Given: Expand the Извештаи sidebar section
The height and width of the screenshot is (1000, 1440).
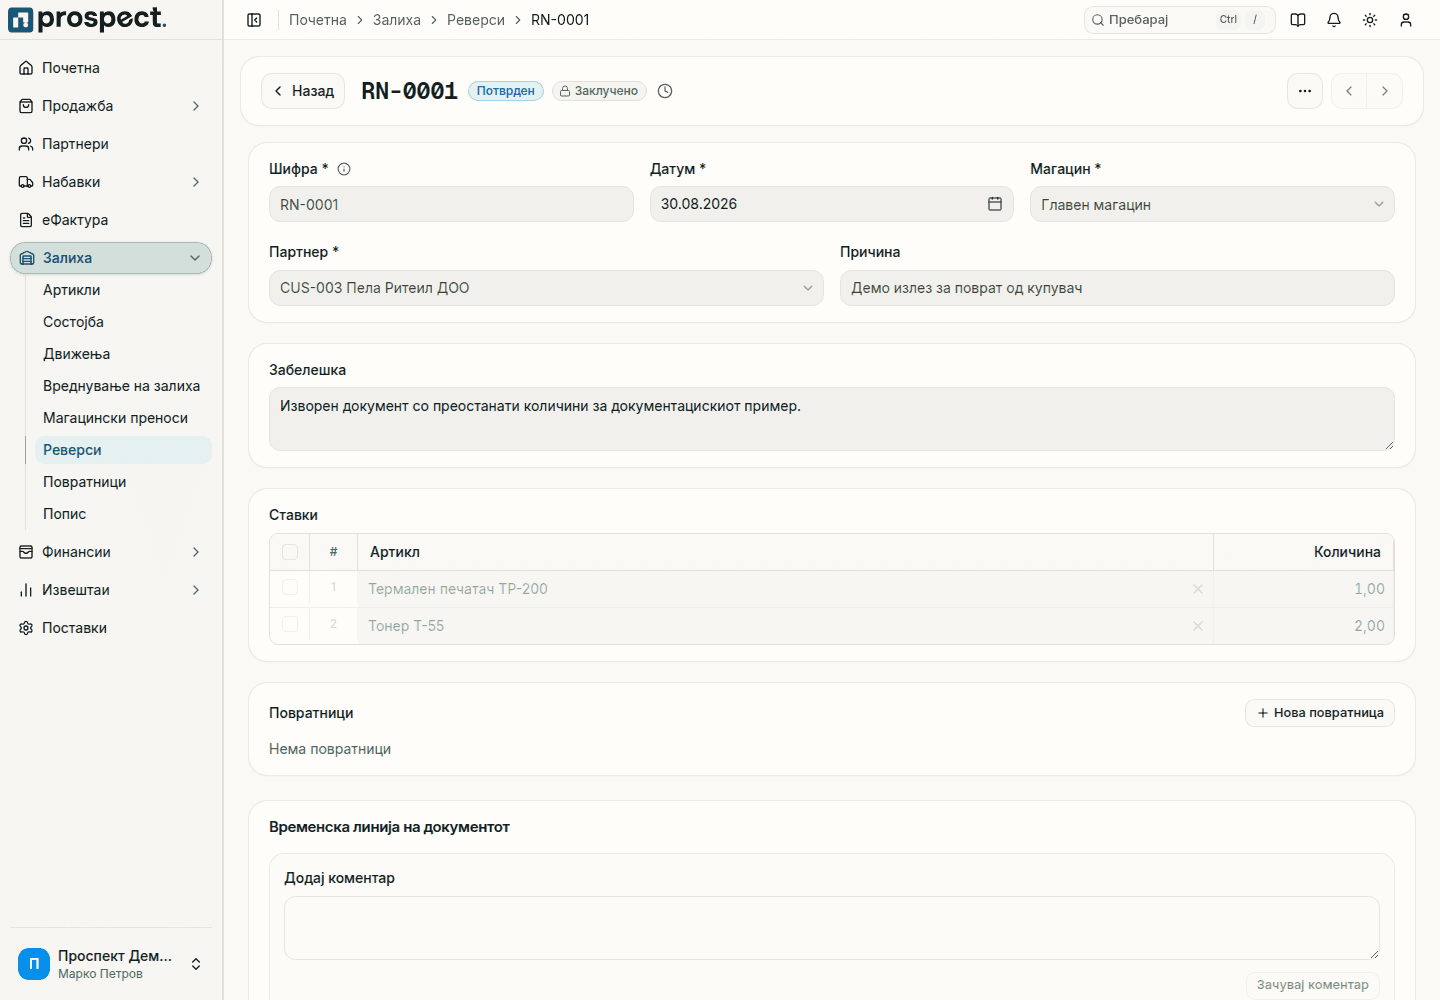Looking at the screenshot, I should click(111, 590).
